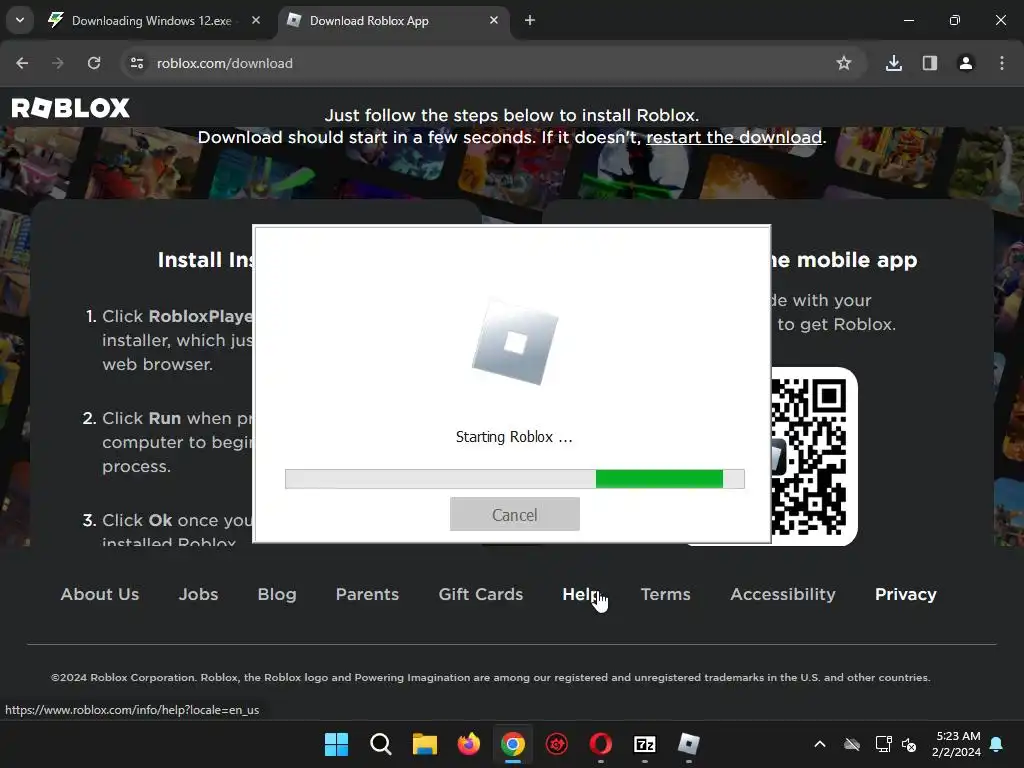Viewport: 1024px width, 768px height.
Task: Open the red gear app in taskbar
Action: [x=557, y=744]
